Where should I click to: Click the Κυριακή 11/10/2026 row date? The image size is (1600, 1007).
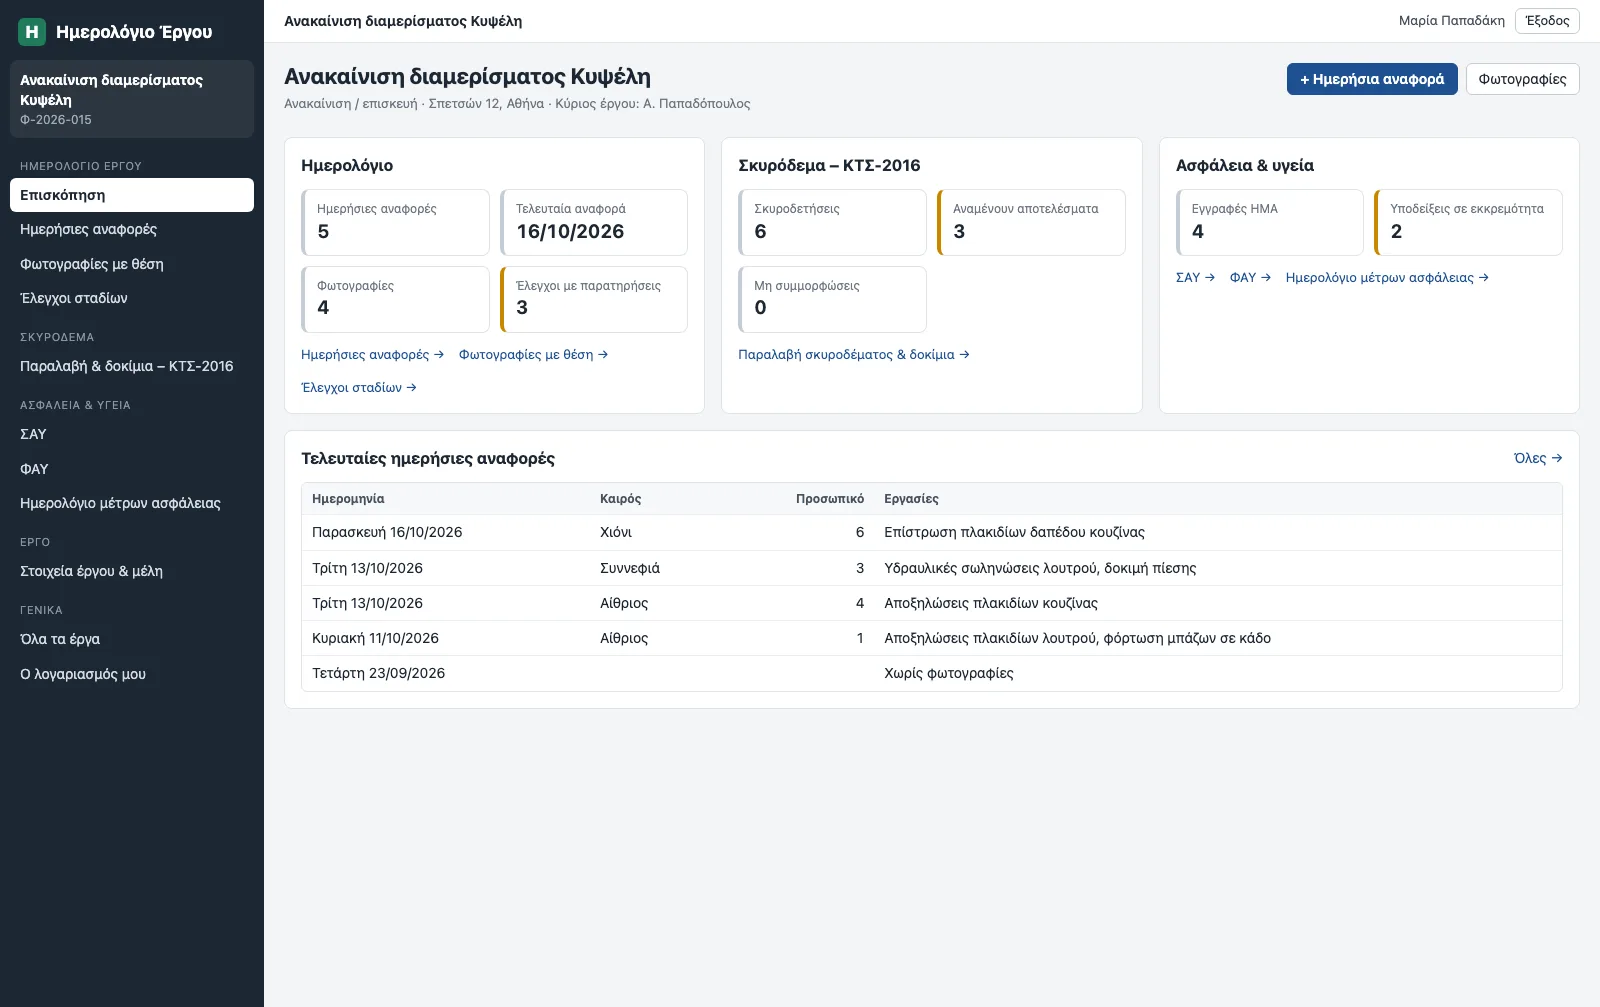pyautogui.click(x=375, y=638)
